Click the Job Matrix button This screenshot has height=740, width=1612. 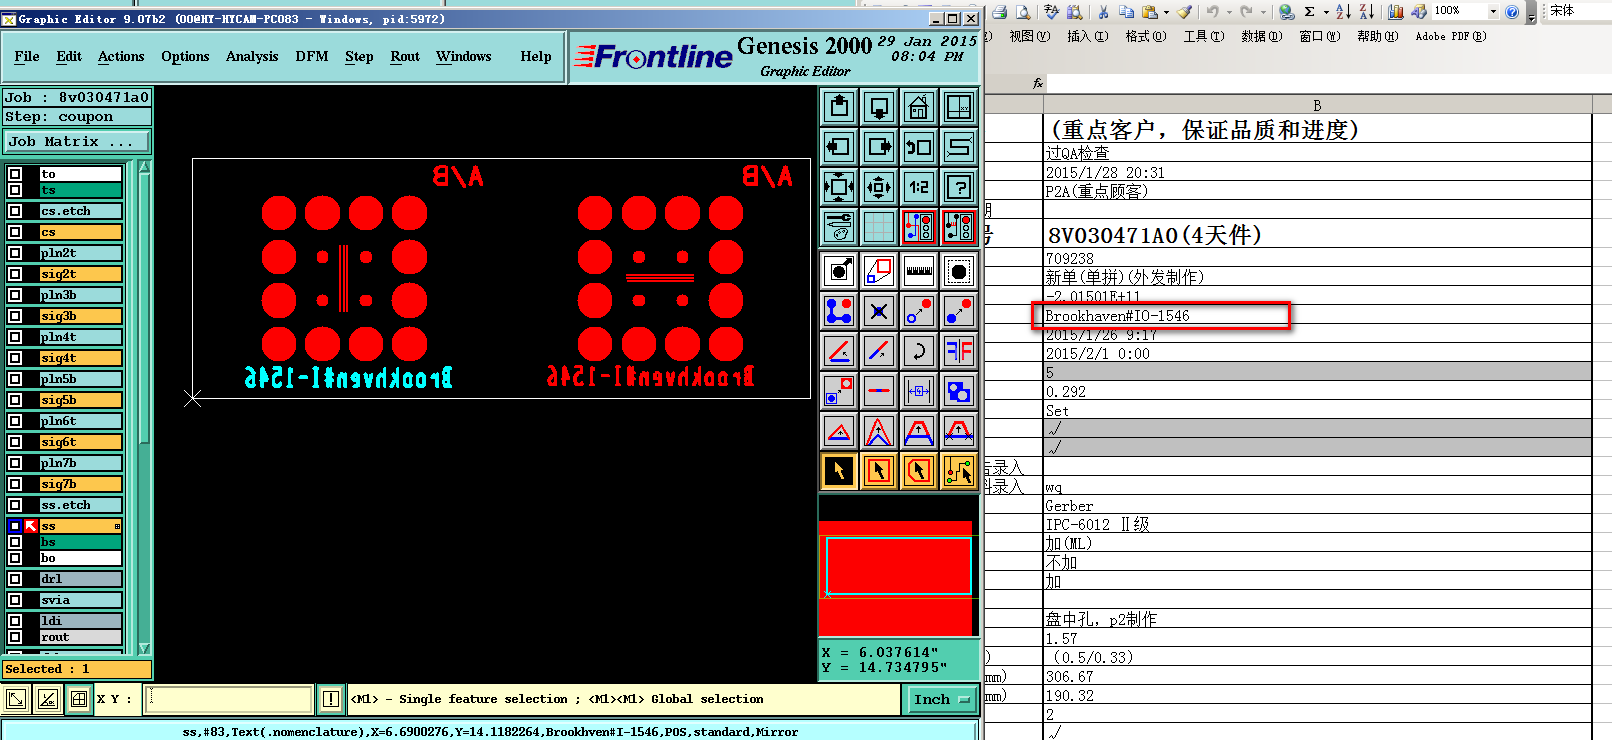(x=77, y=142)
